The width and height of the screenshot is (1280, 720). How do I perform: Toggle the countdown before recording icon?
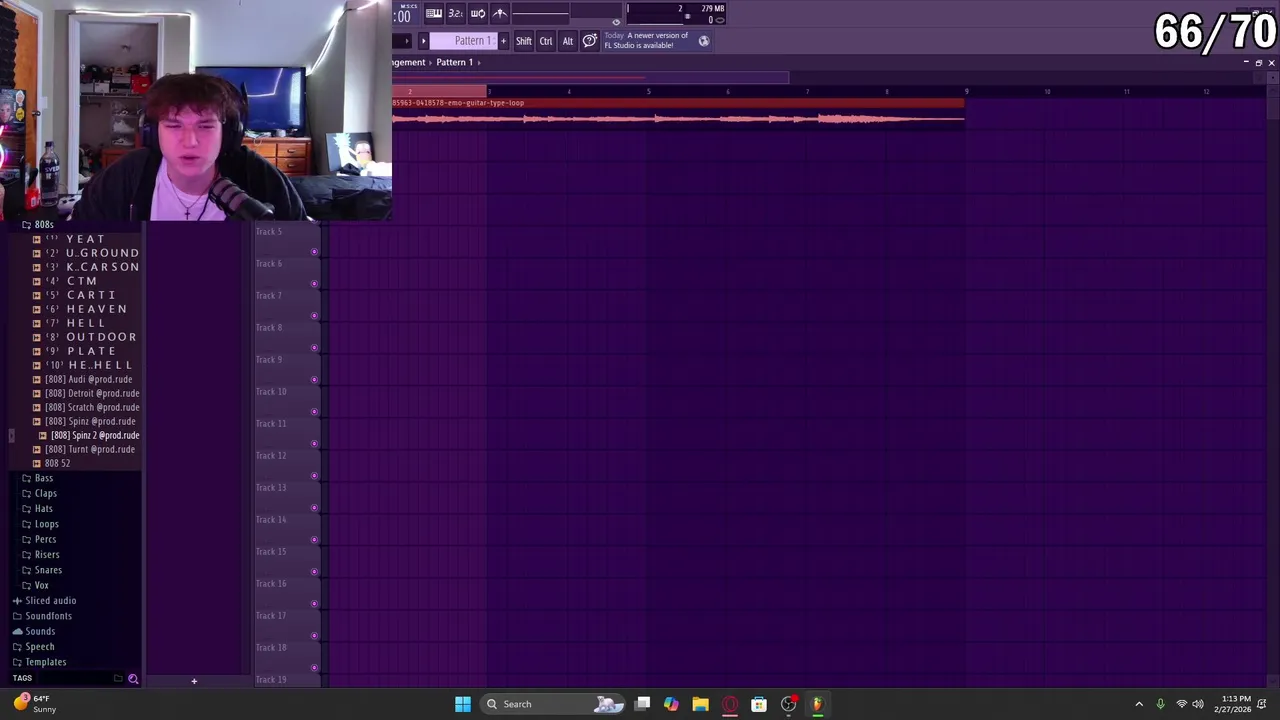point(455,13)
